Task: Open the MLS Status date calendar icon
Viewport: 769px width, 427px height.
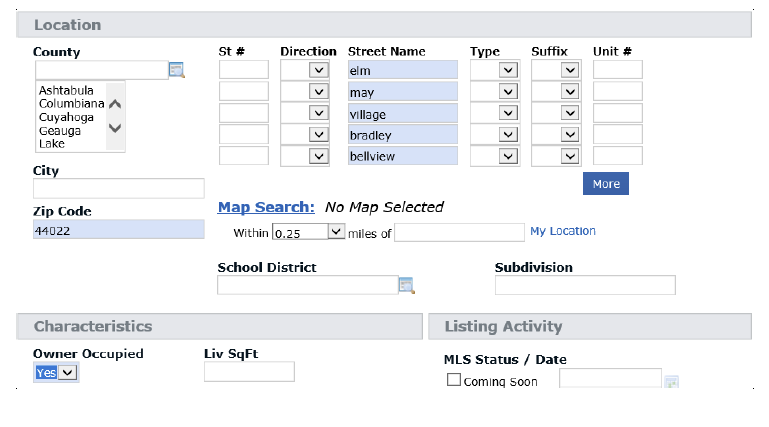Action: [x=671, y=382]
